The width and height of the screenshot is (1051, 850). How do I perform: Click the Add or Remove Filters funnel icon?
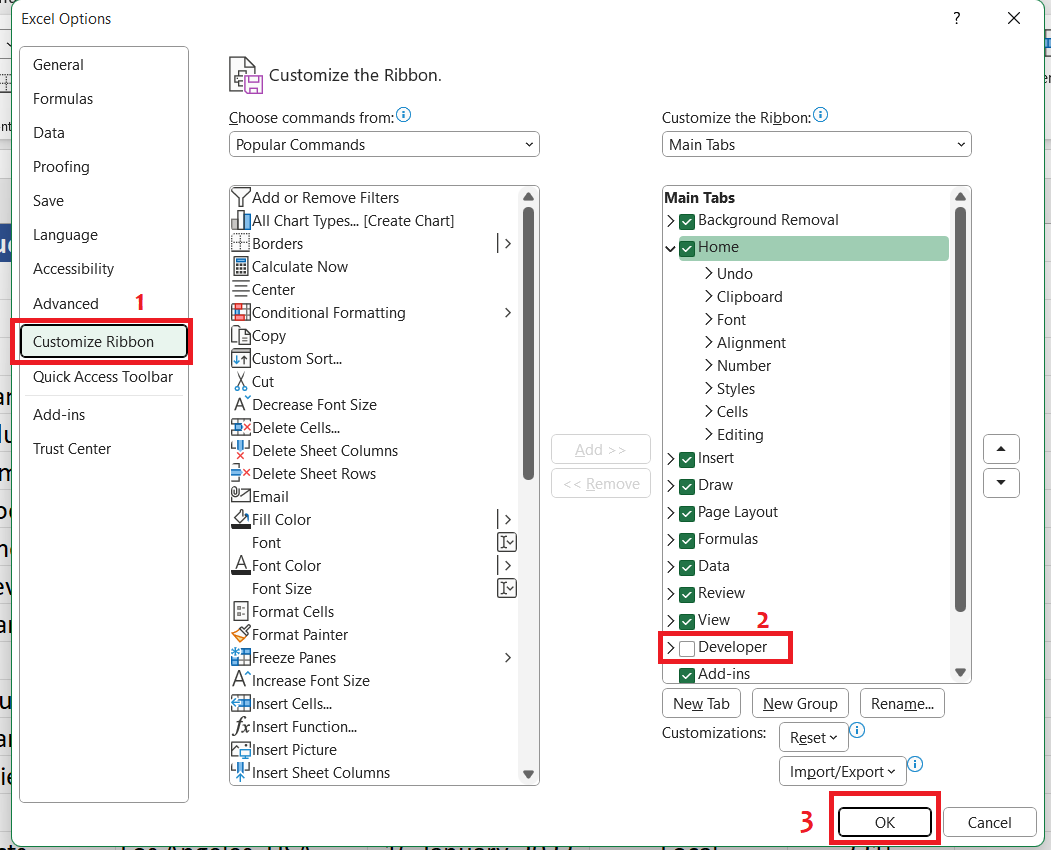click(x=241, y=198)
